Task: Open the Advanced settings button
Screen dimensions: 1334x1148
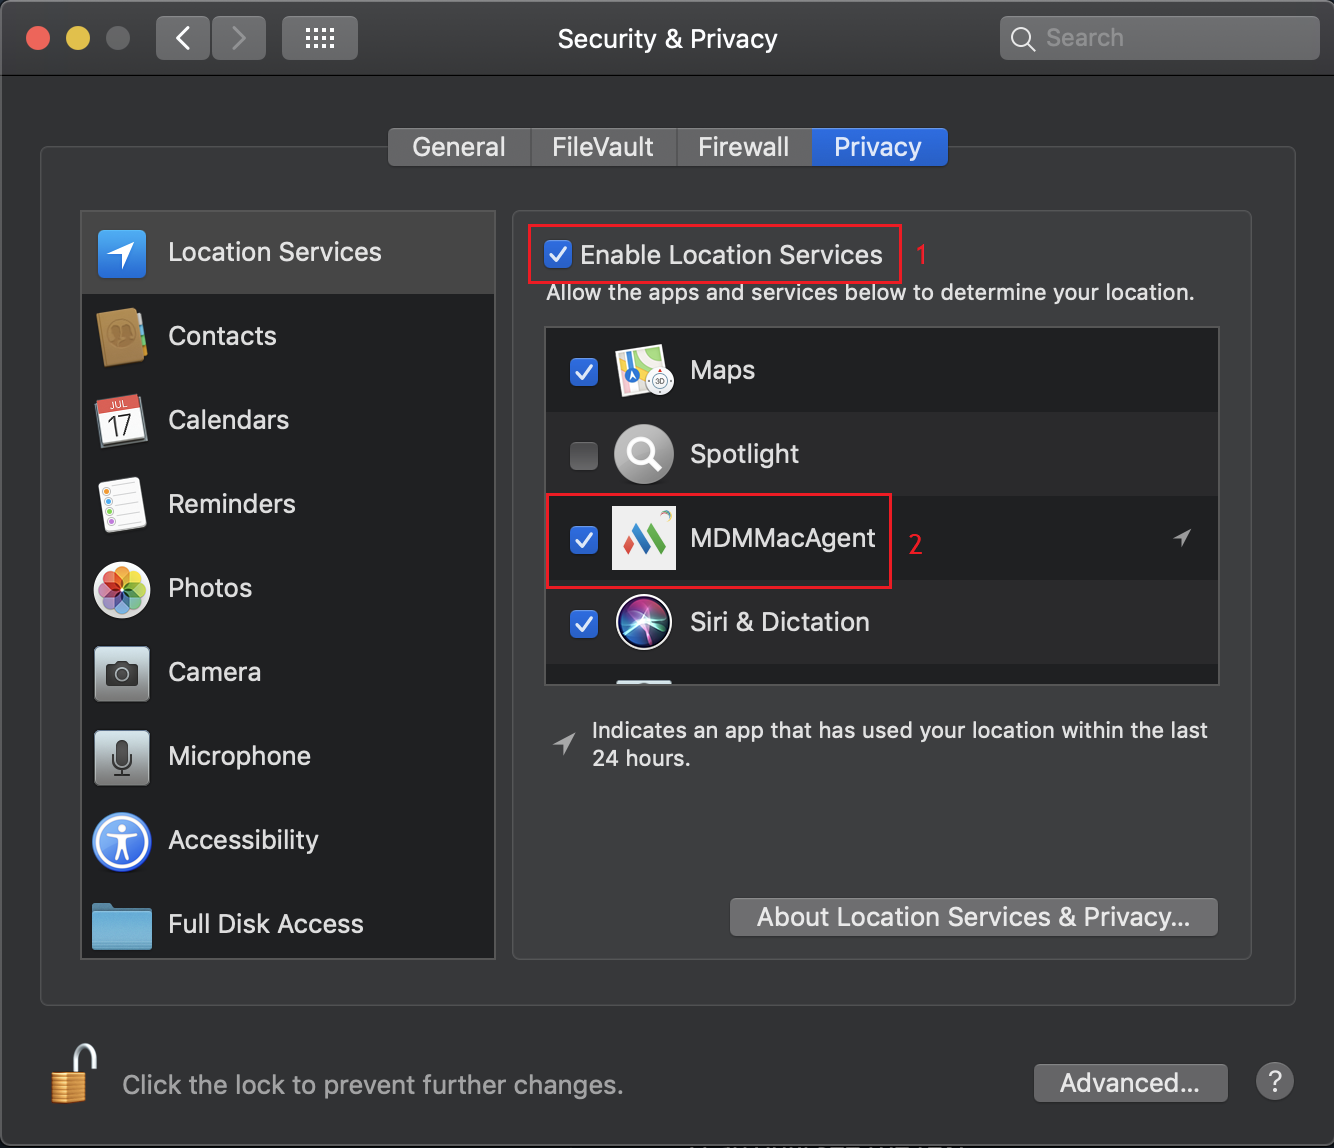Action: pyautogui.click(x=1129, y=1082)
